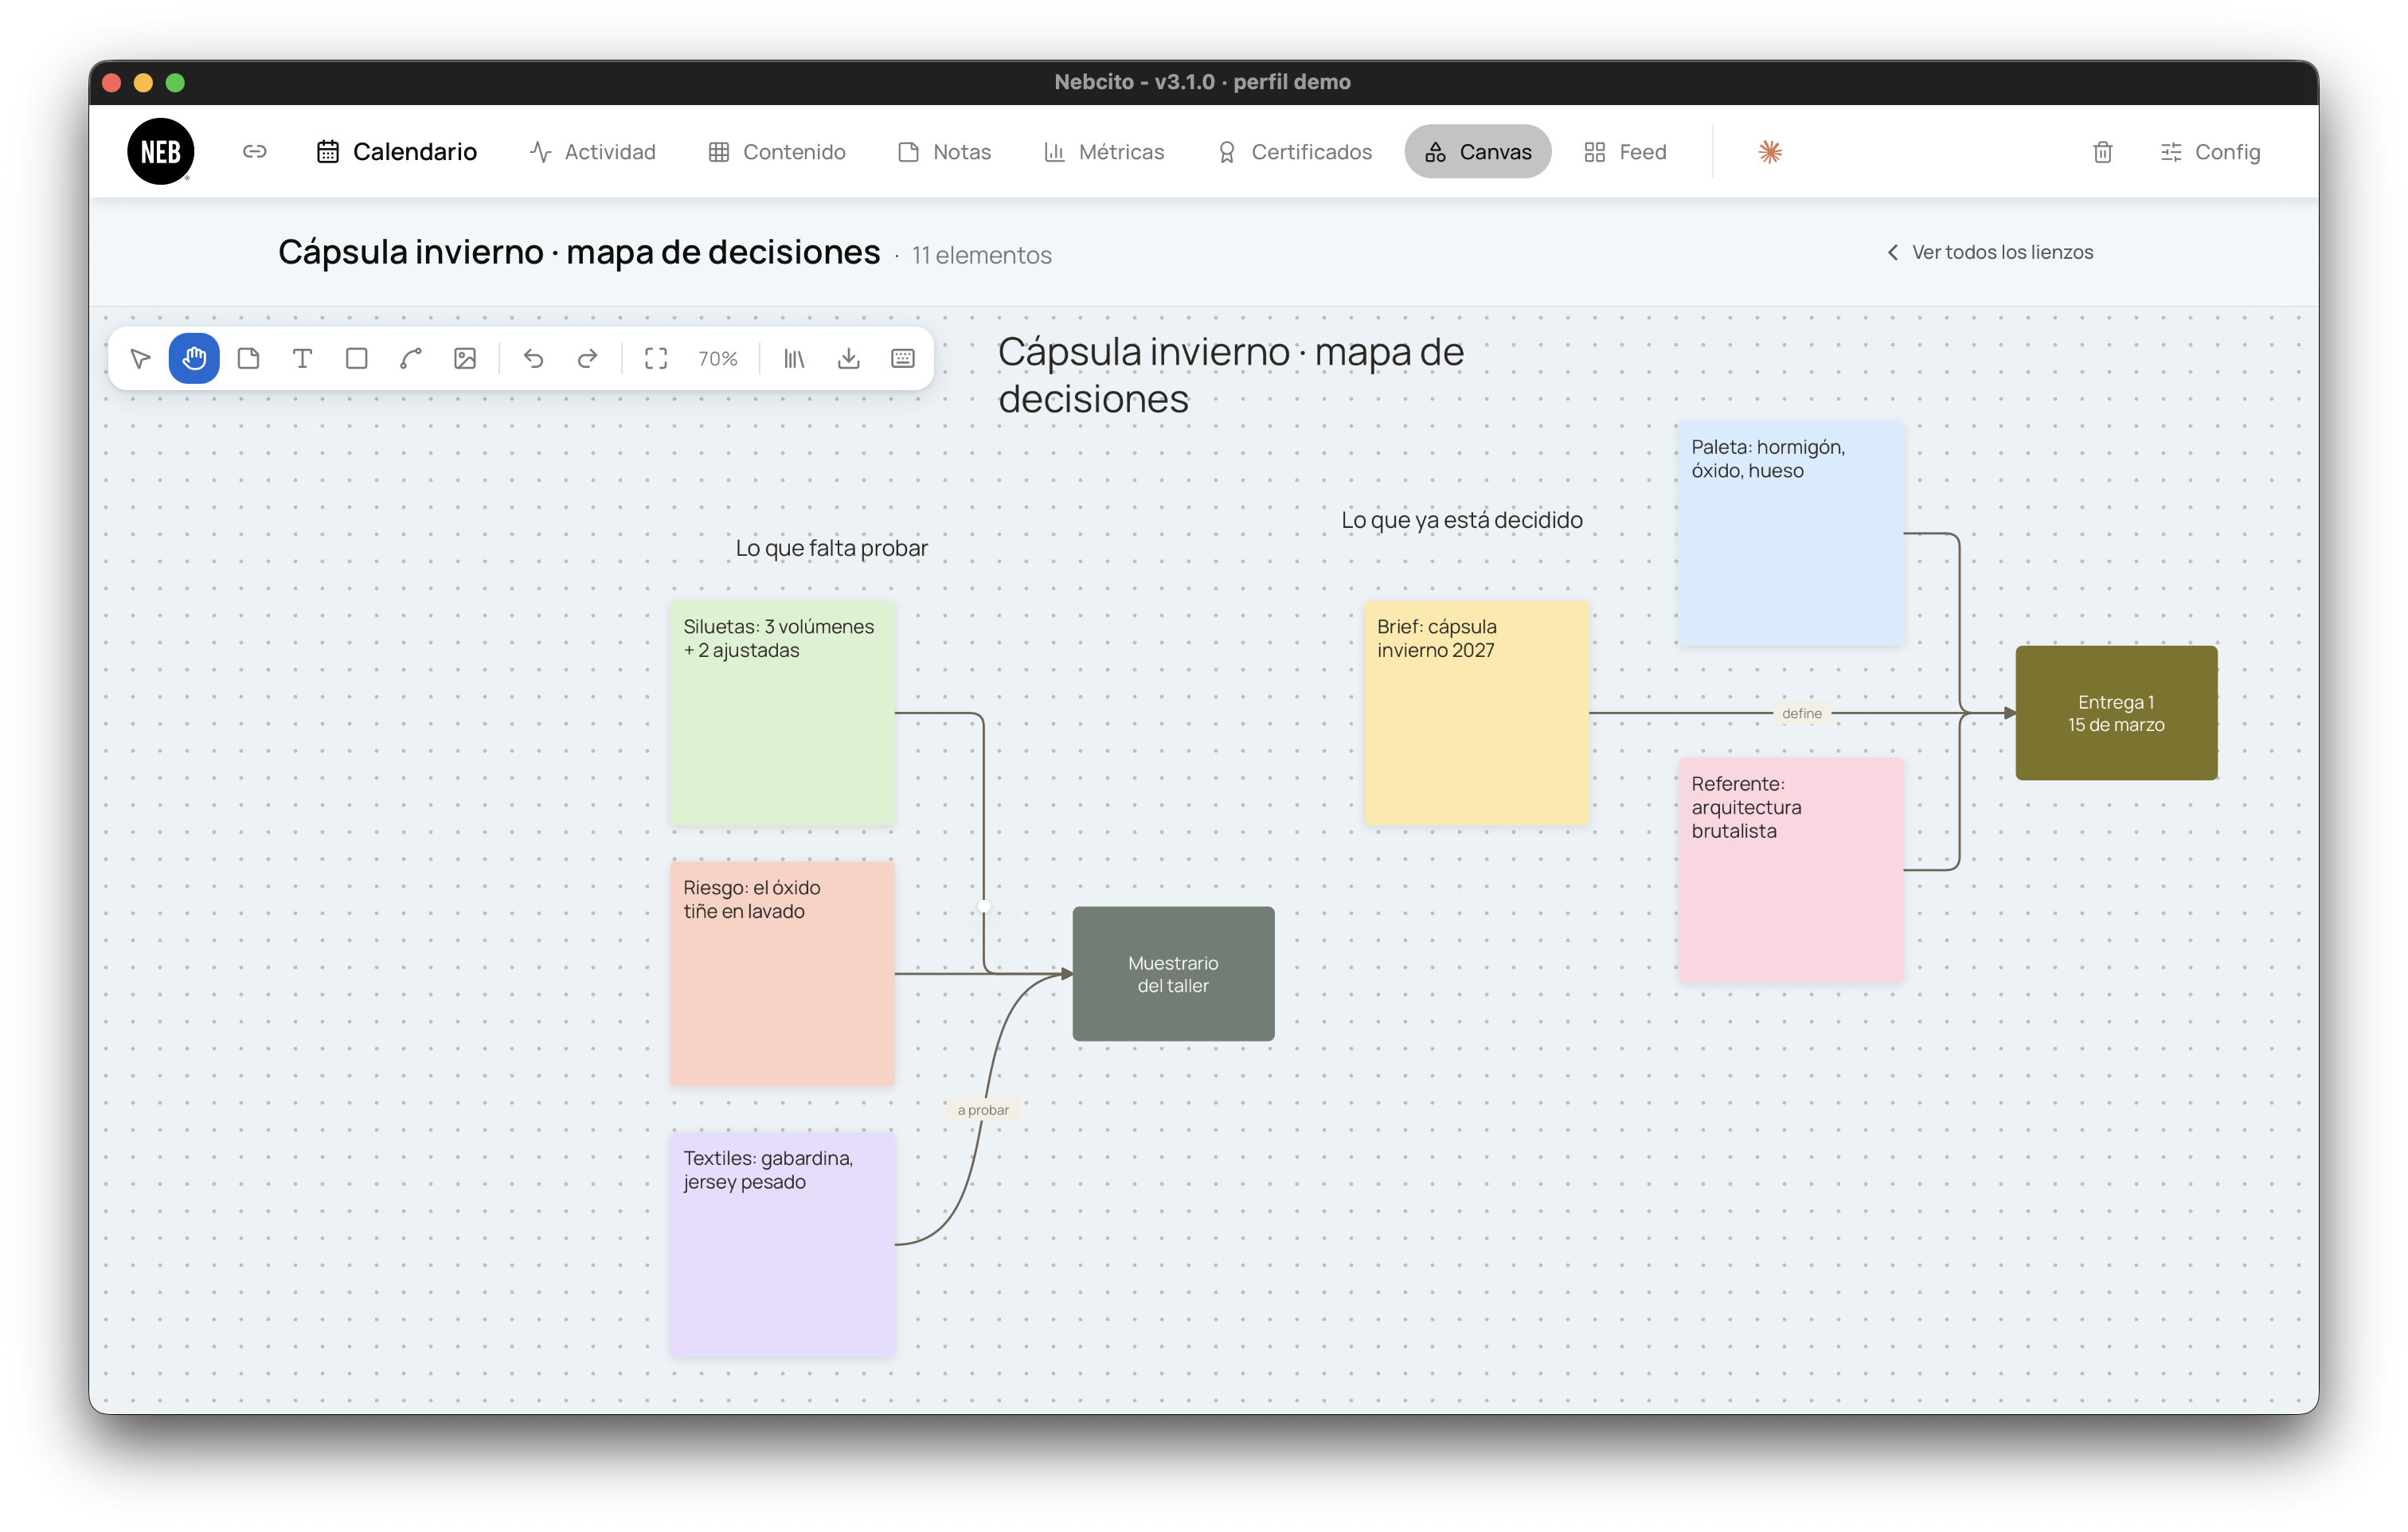Image resolution: width=2408 pixels, height=1532 pixels.
Task: Click the 'define' connector label
Action: point(1801,713)
